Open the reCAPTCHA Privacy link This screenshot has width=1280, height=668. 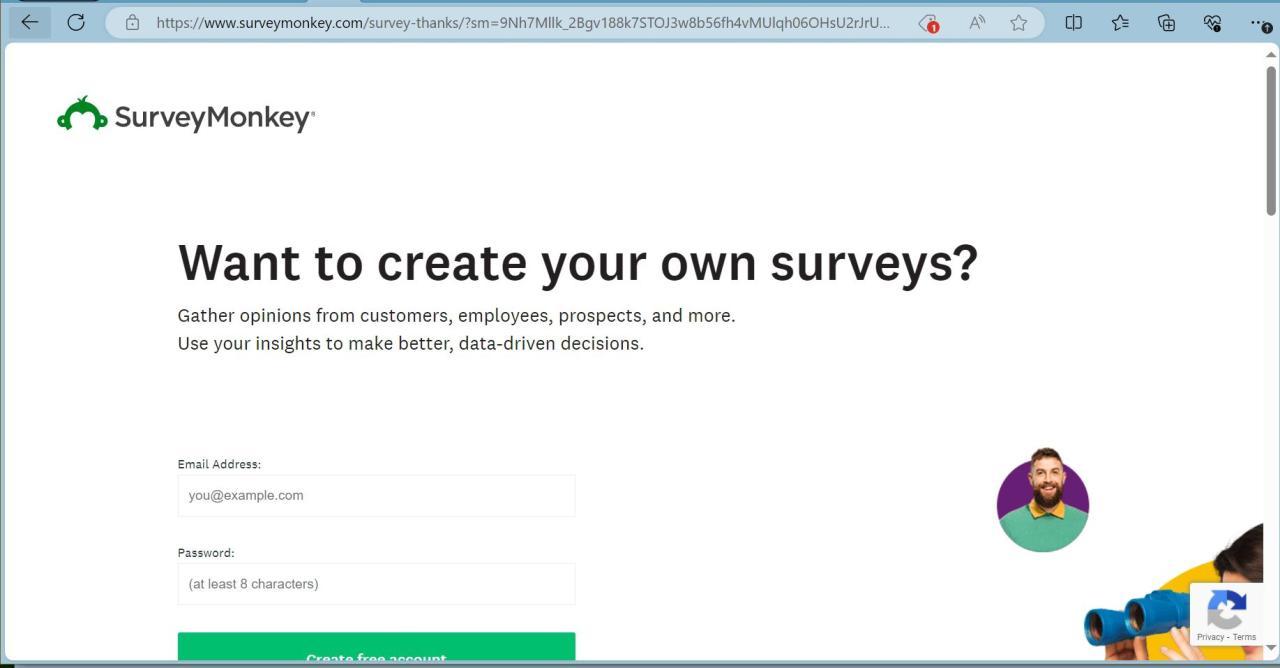[1210, 637]
